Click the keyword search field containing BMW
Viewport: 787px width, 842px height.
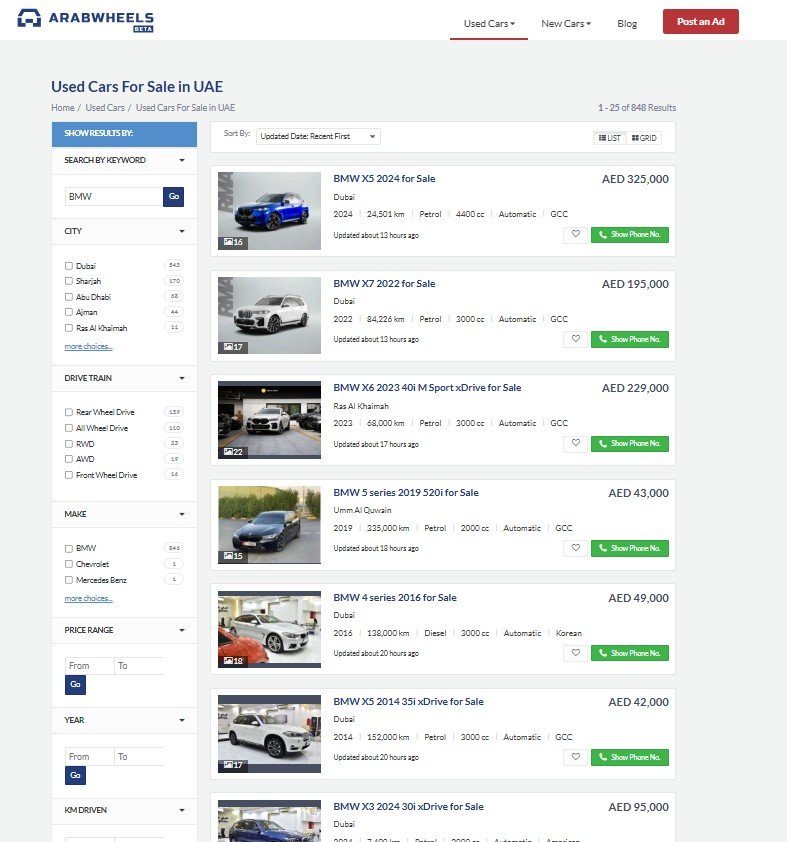[x=114, y=197]
